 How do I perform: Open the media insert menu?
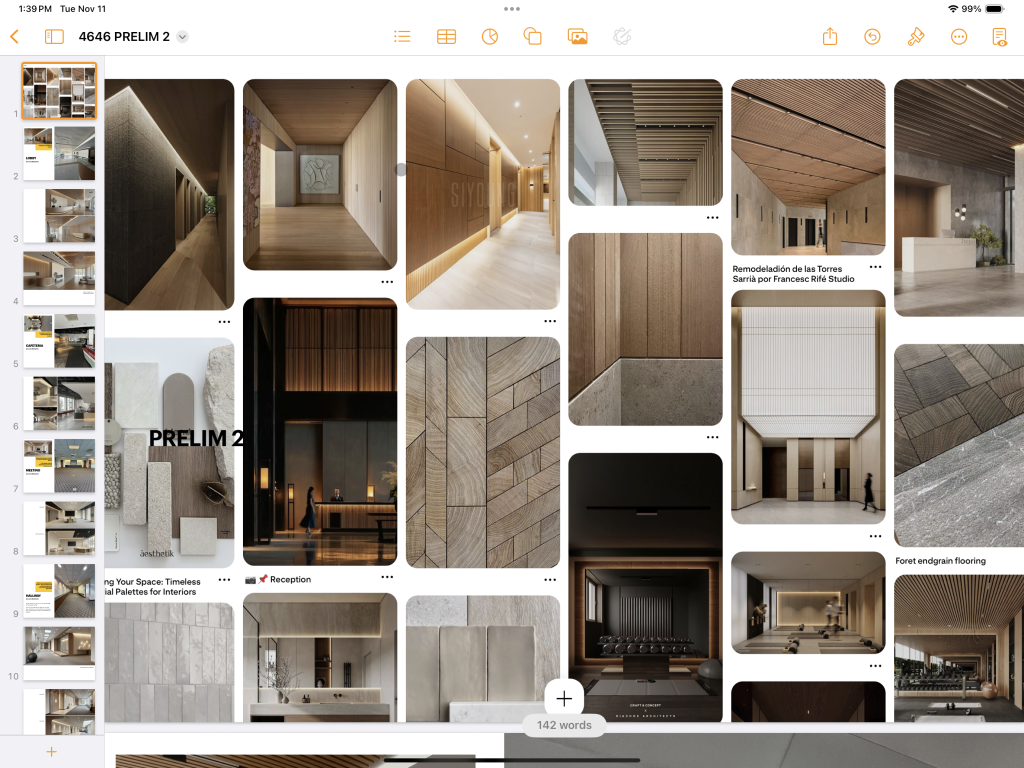point(577,37)
